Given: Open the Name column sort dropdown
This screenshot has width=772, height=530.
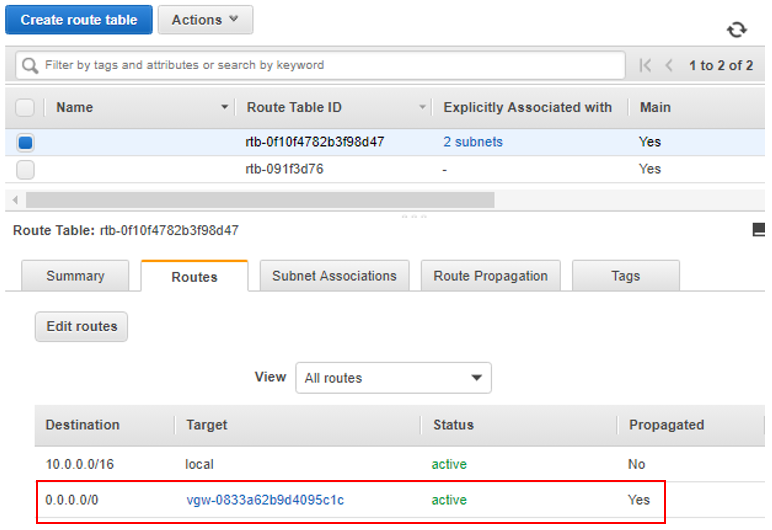Looking at the screenshot, I should tap(224, 107).
